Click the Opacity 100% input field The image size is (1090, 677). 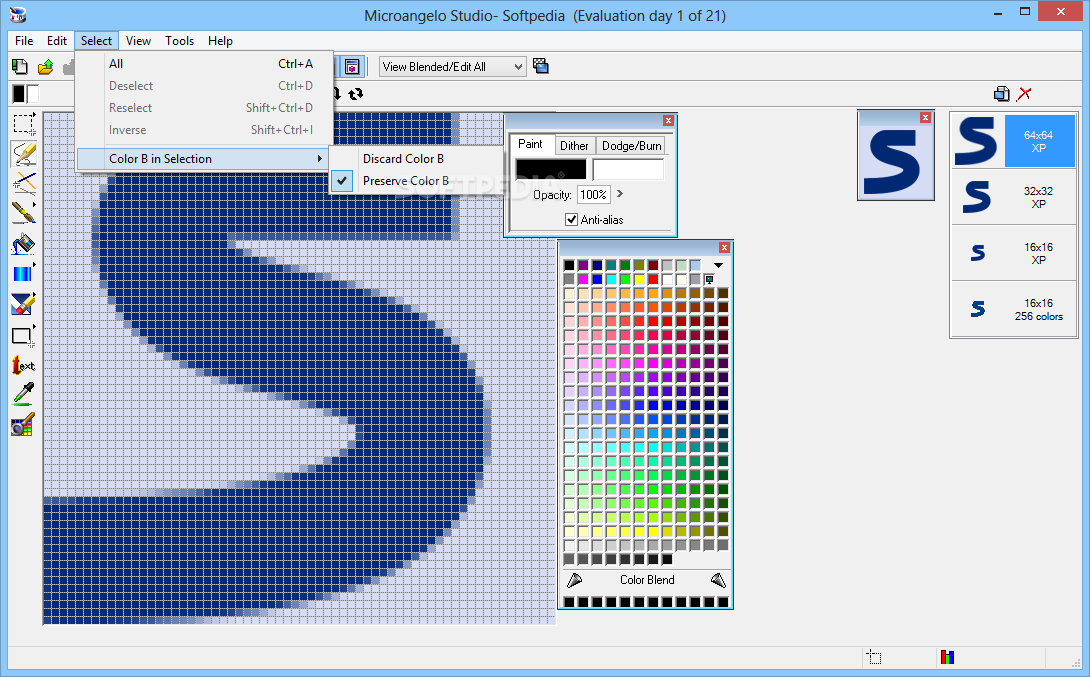click(x=594, y=195)
